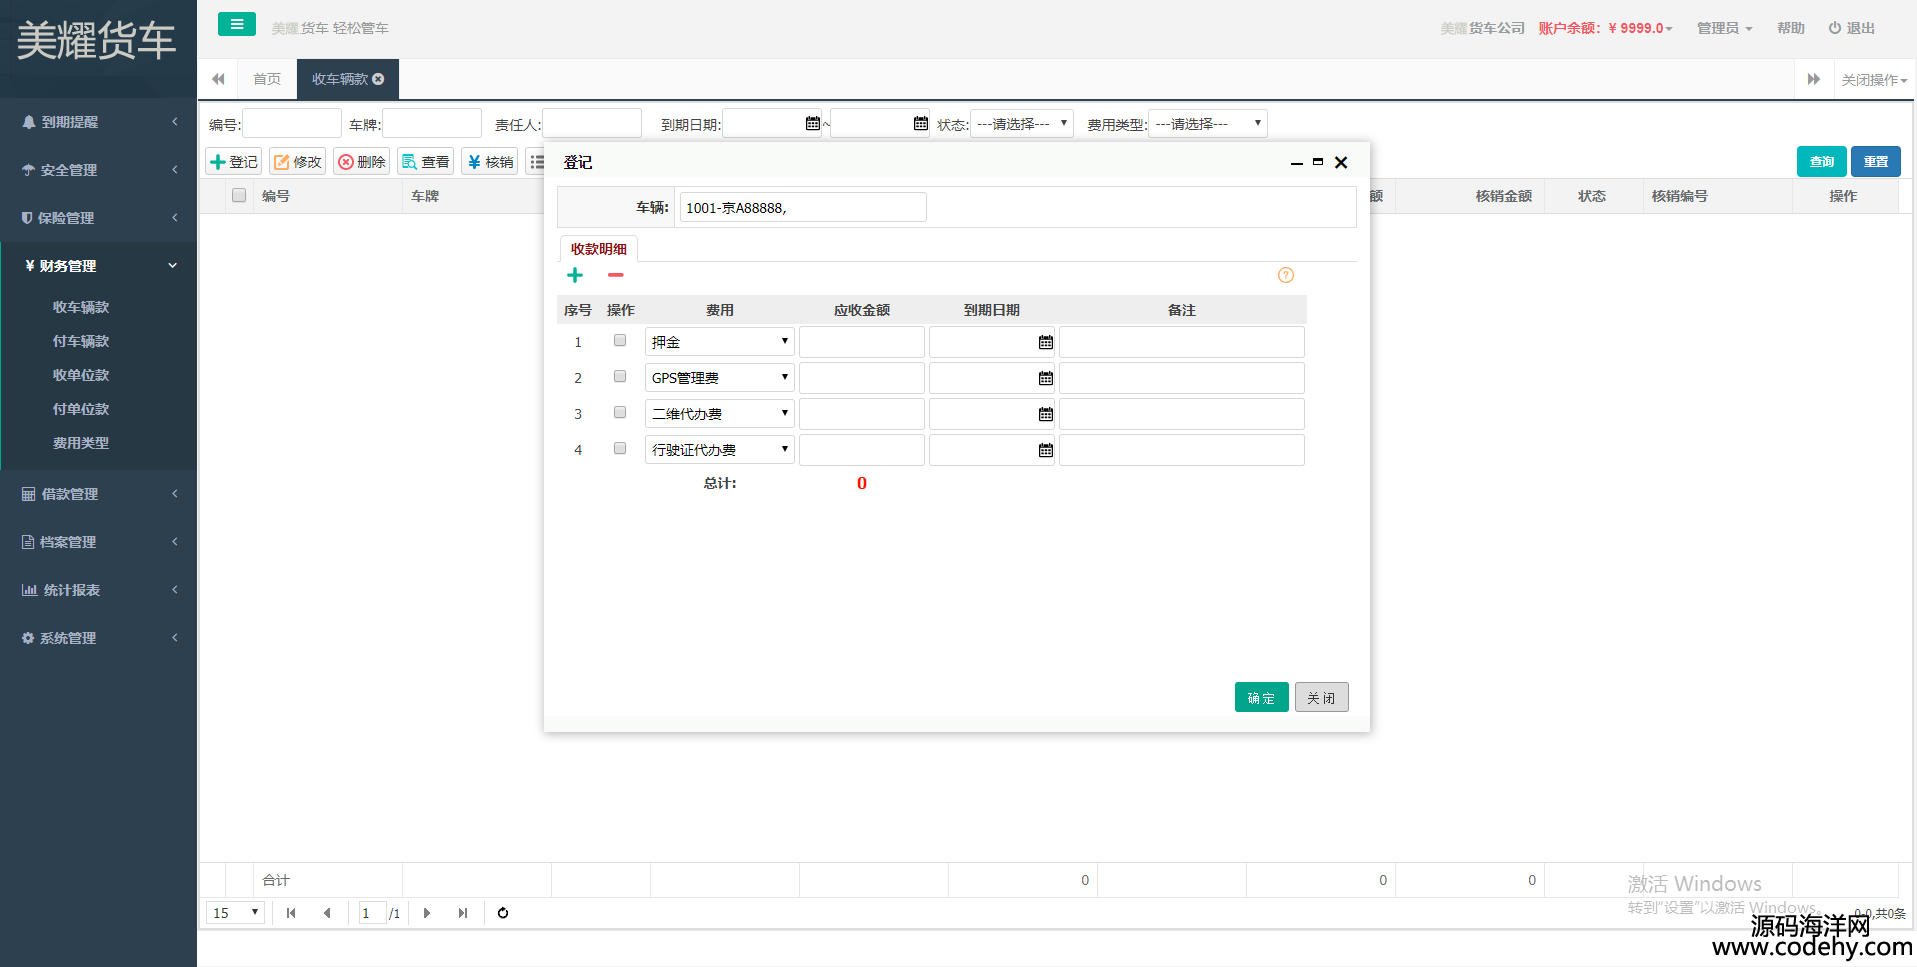Screen dimensions: 1917x967
Task: Toggle the select-all checkbox in table header
Action: click(x=239, y=195)
